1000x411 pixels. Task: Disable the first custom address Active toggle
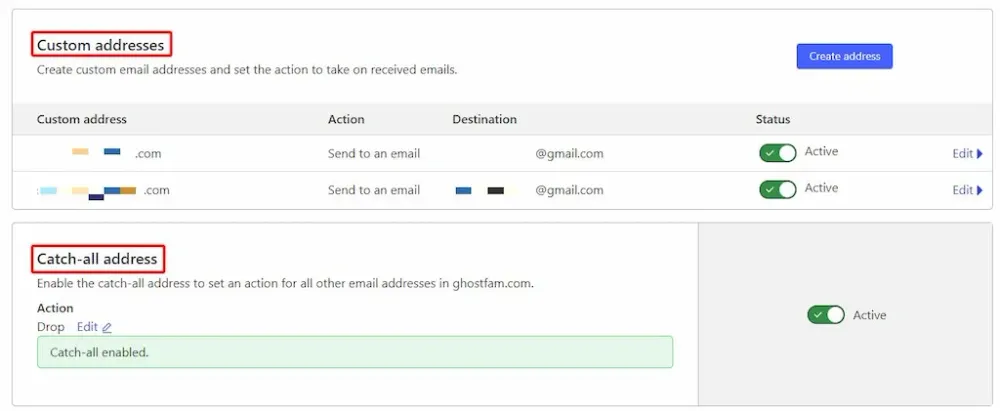coord(777,153)
